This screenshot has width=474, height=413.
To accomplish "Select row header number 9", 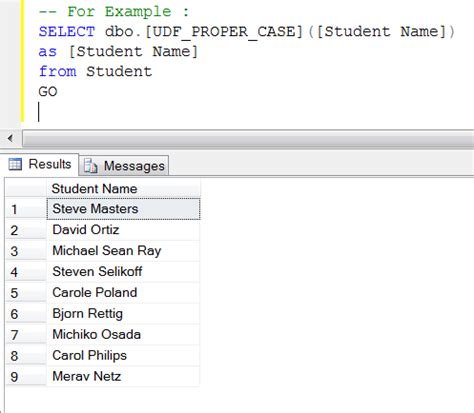I will coord(26,377).
